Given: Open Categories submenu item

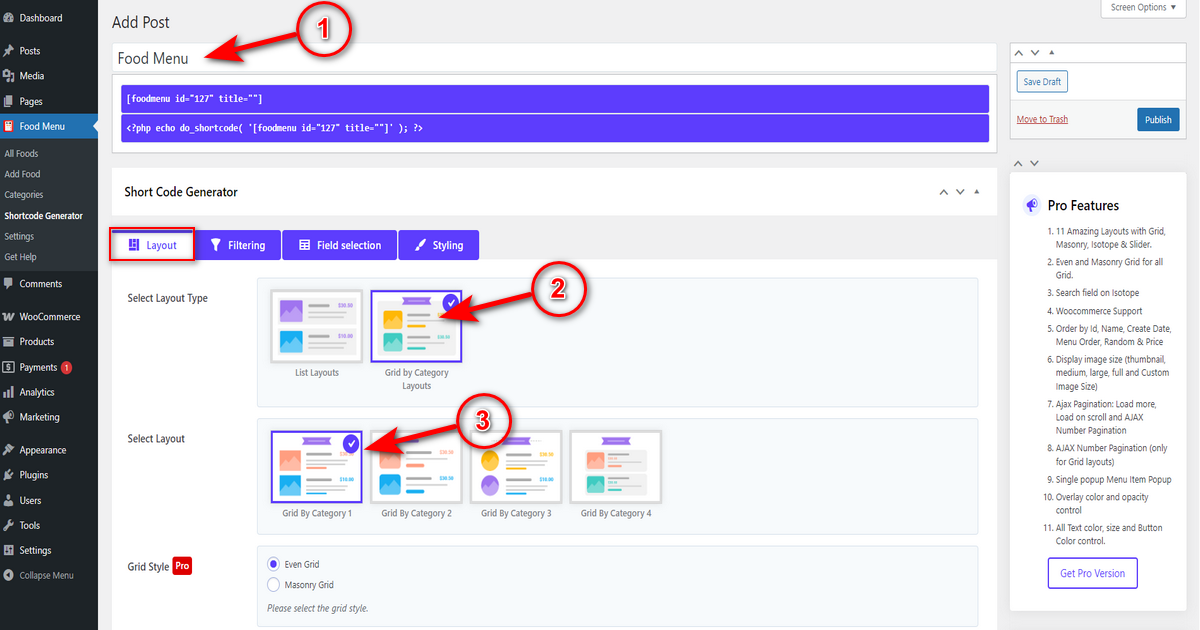Looking at the screenshot, I should (24, 195).
